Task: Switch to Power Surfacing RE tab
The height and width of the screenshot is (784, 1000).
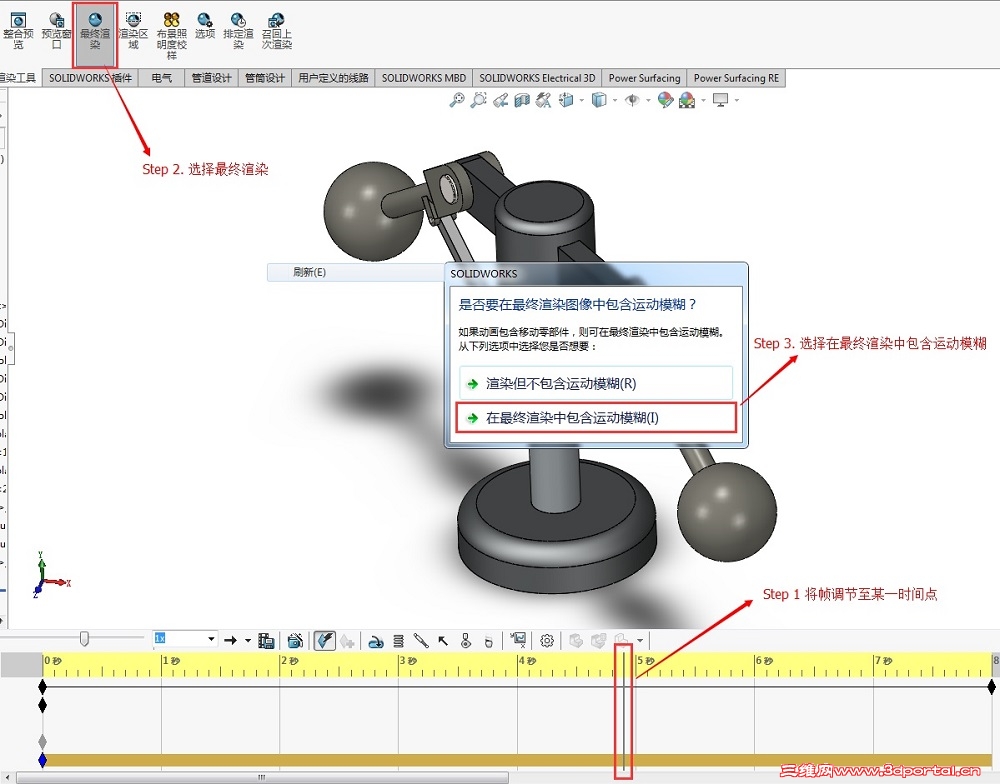Action: pyautogui.click(x=737, y=78)
